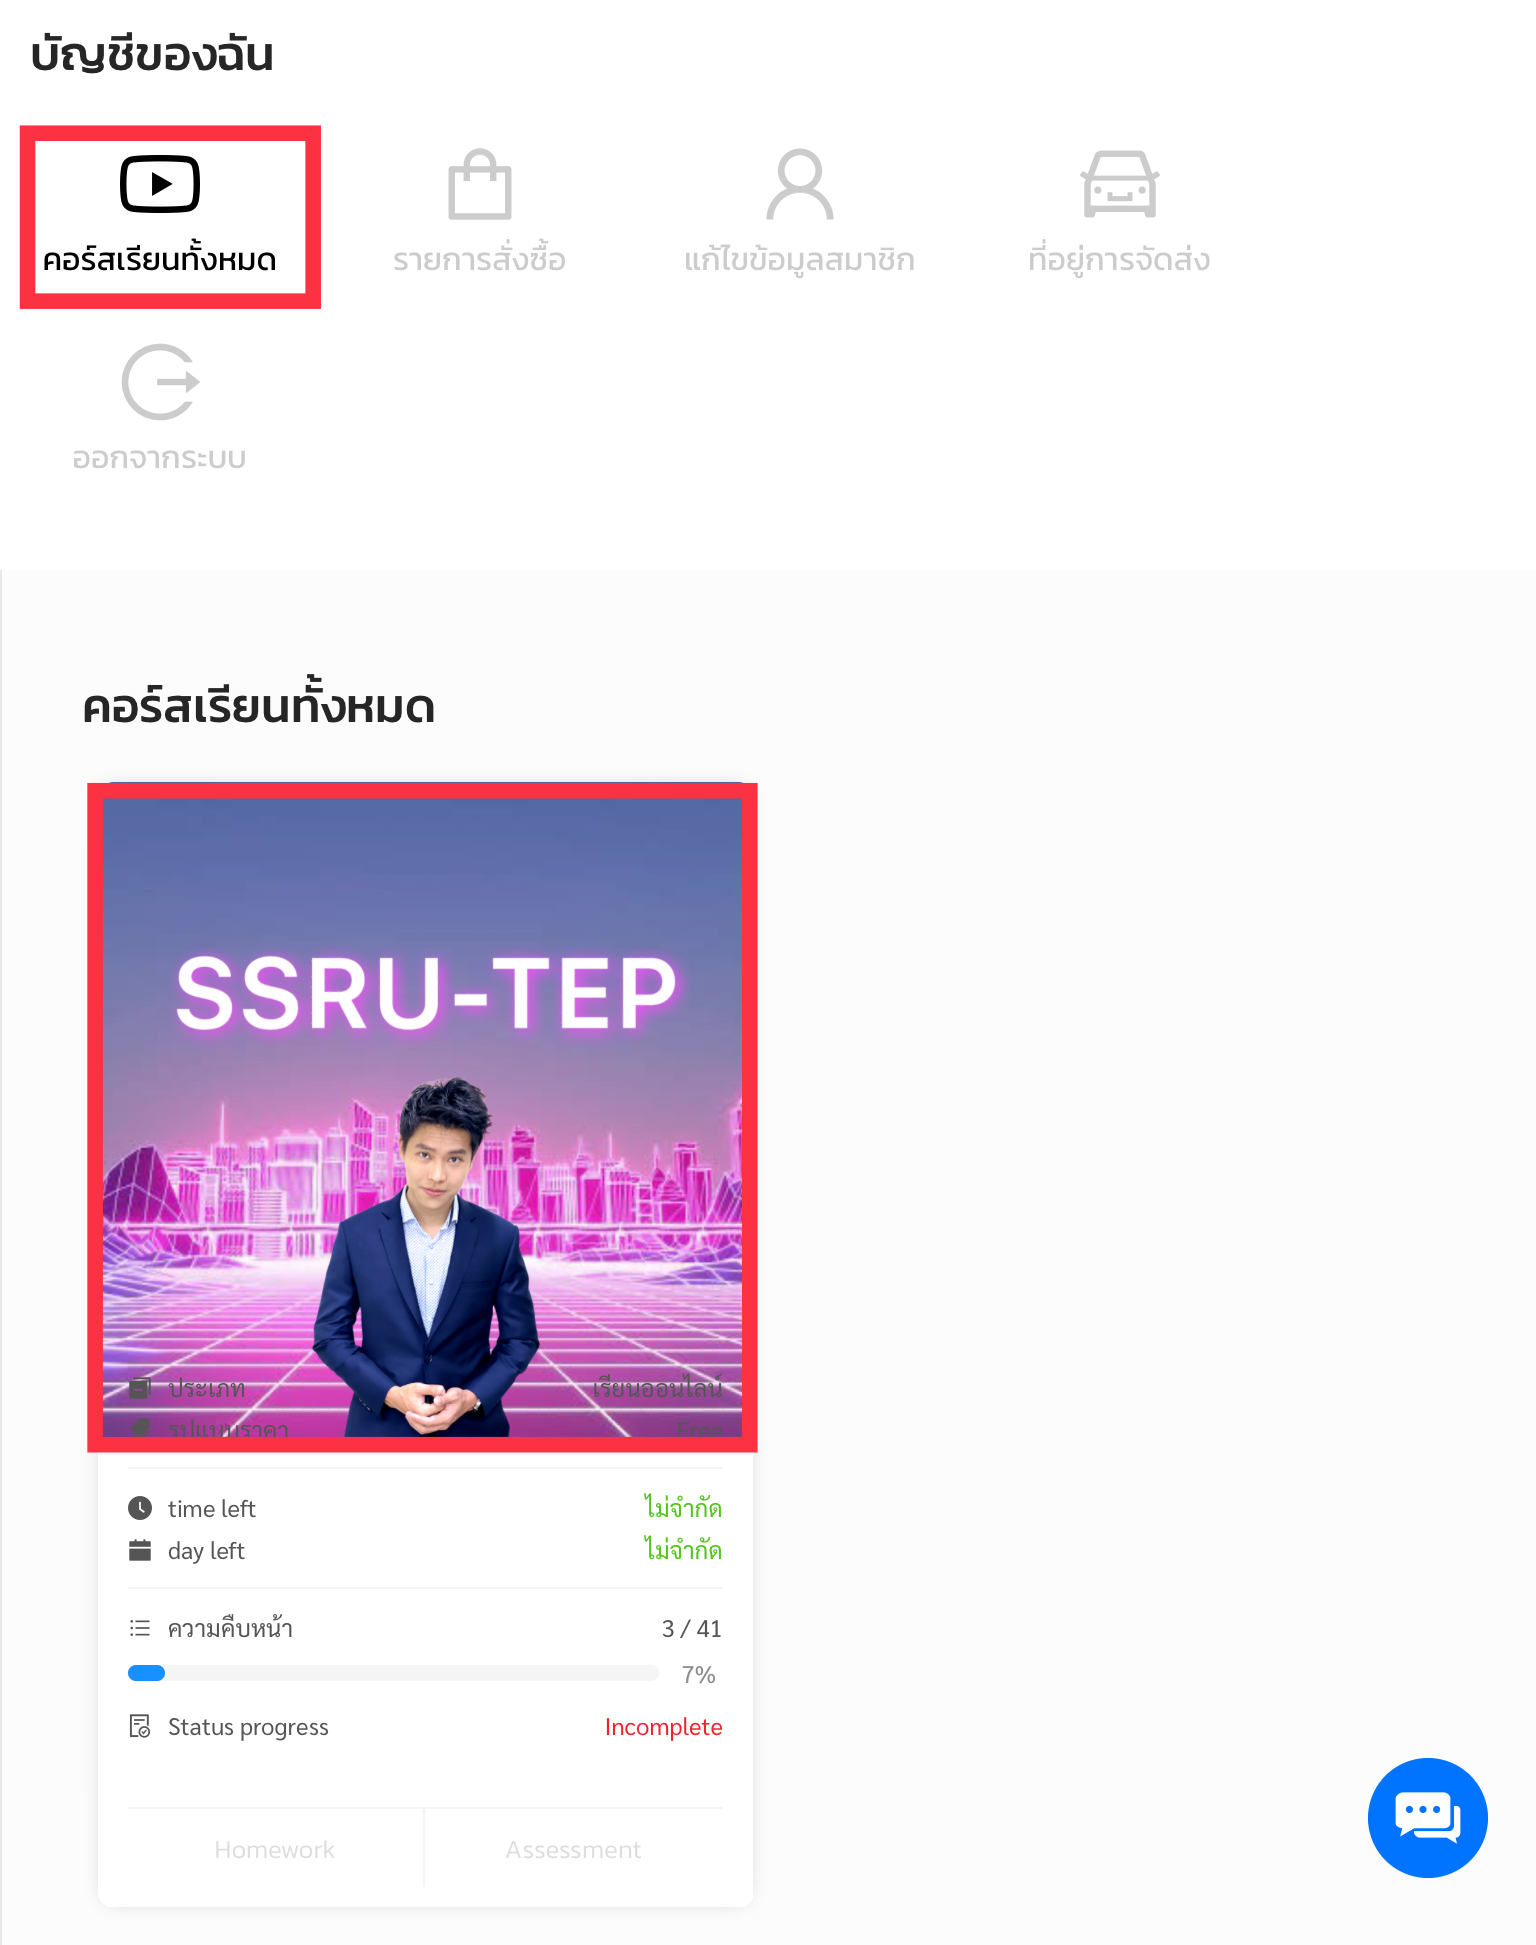Click the video play icon for all courses
The image size is (1536, 1945).
[160, 184]
